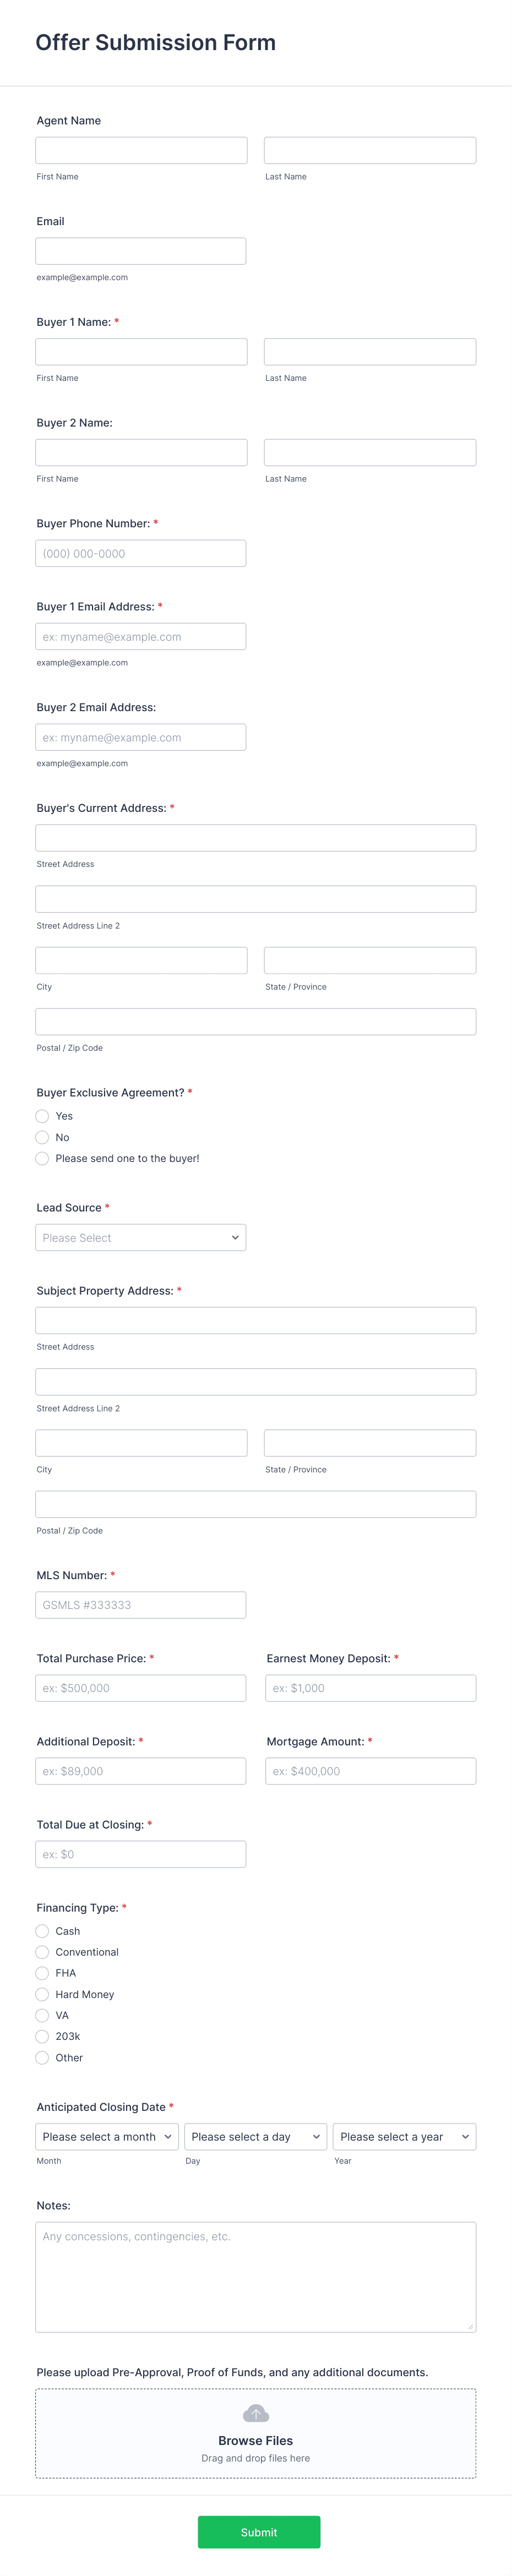The width and height of the screenshot is (512, 2576).
Task: Focus the Total Purchase Price field
Action: pyautogui.click(x=140, y=1687)
